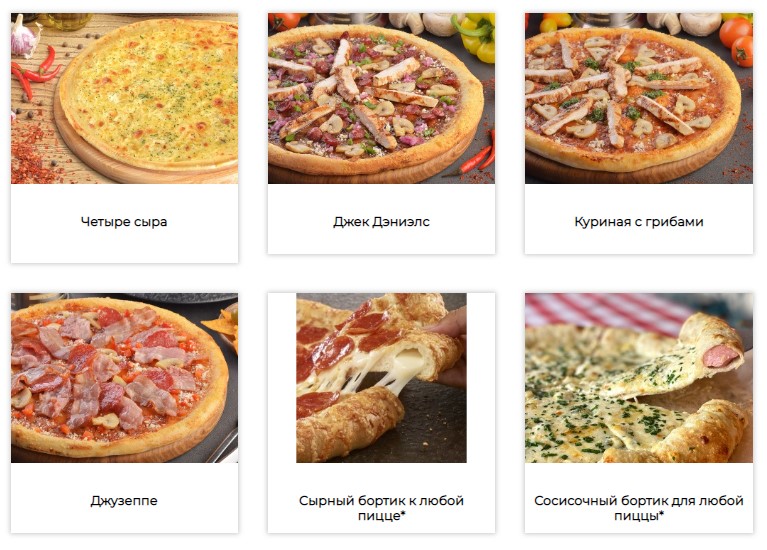Click Сырный бортик к любой пицце text
The width and height of the screenshot is (767, 550).
point(381,508)
